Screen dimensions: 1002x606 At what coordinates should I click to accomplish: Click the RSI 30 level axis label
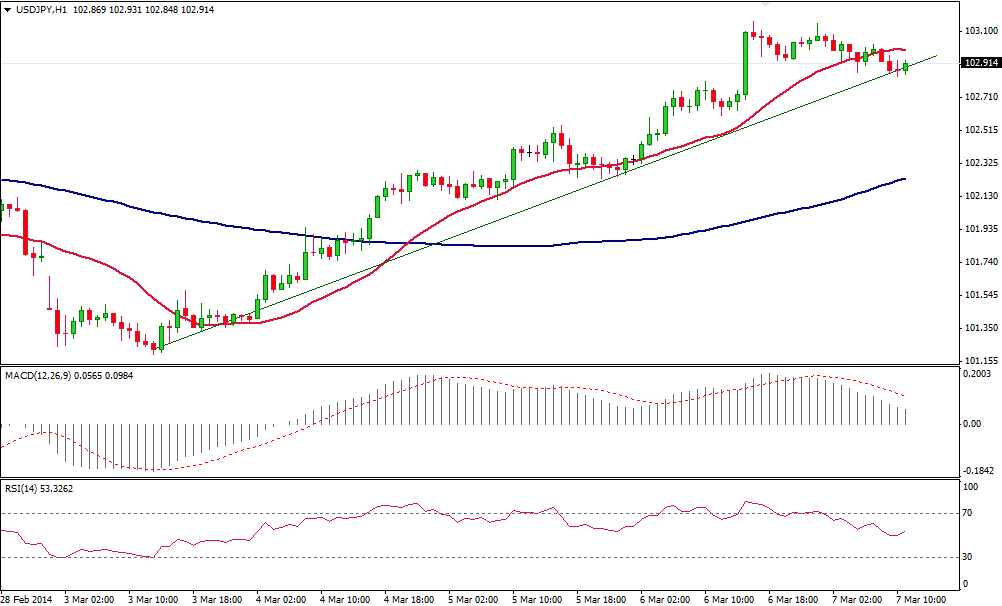968,556
